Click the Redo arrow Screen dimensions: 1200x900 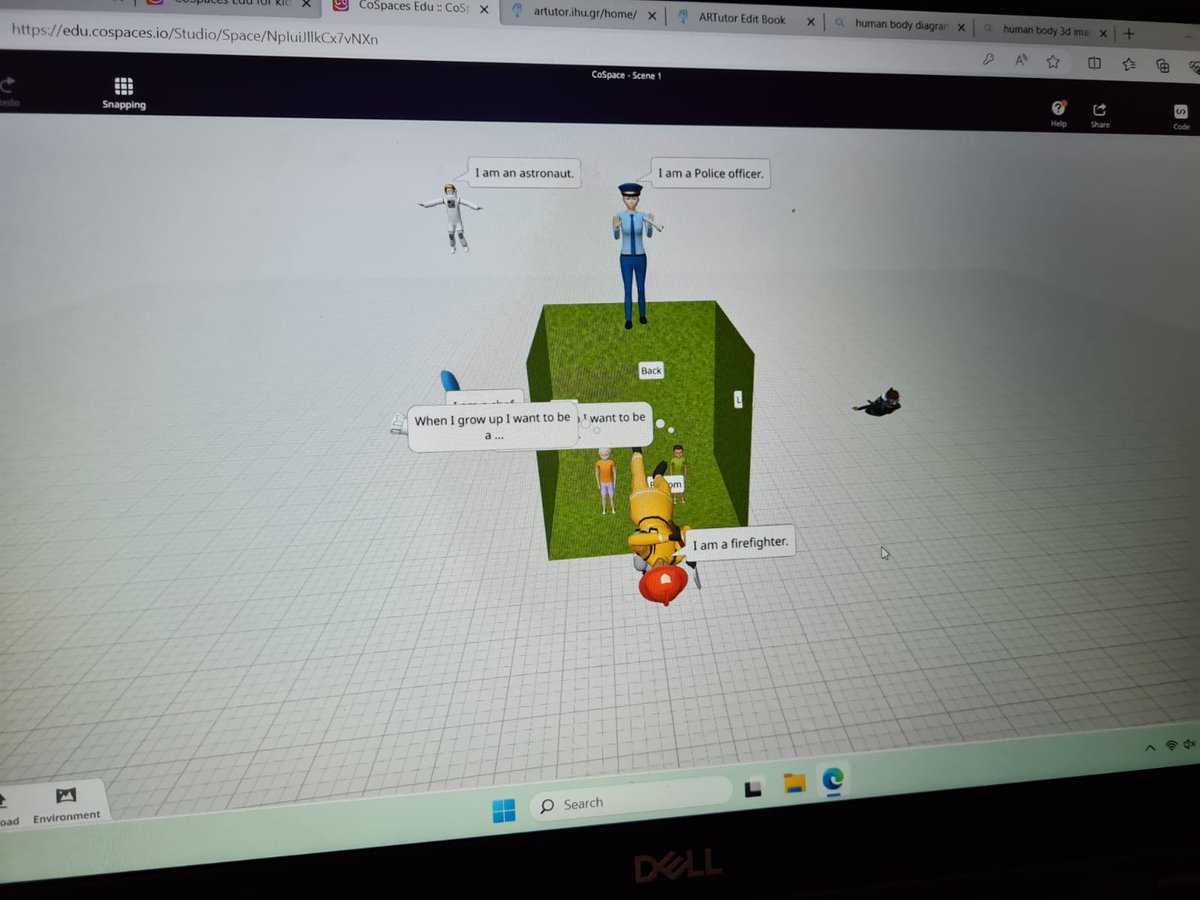click(7, 91)
